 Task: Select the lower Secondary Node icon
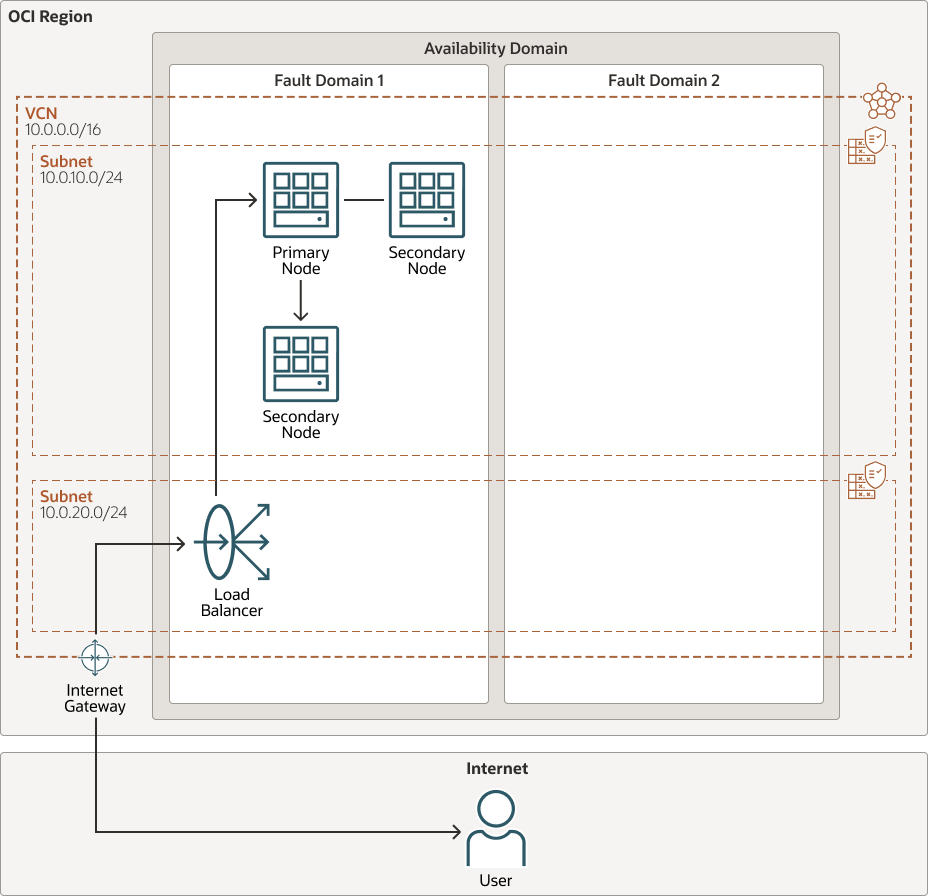[301, 364]
